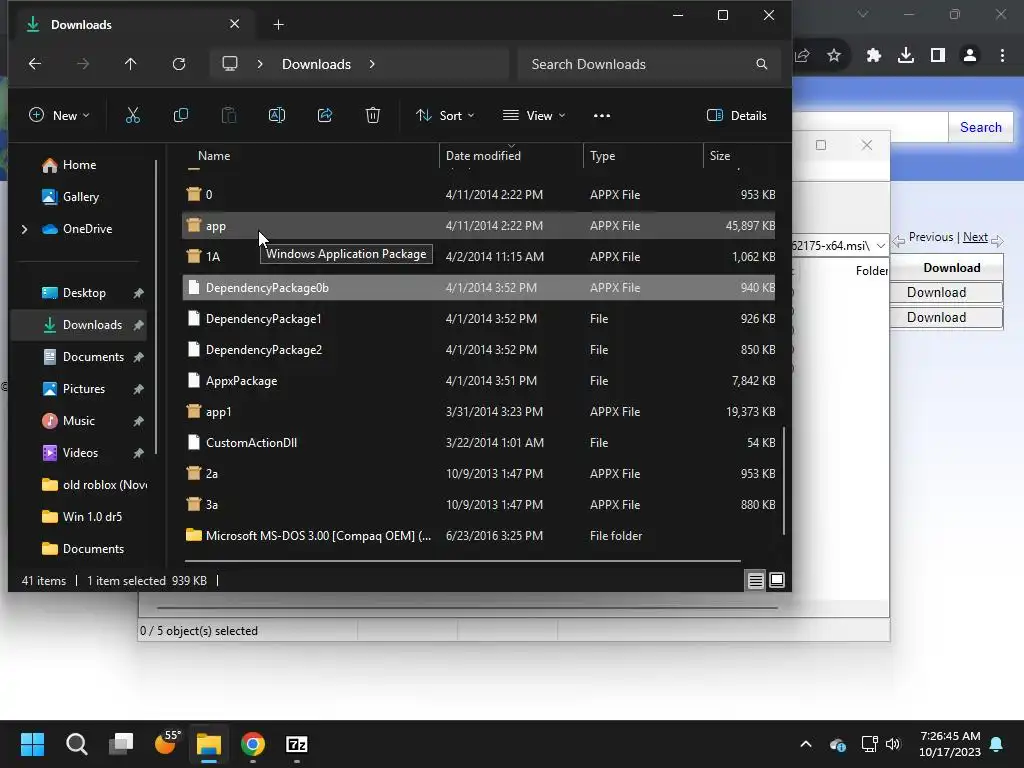Click the Rename icon in toolbar

click(x=277, y=116)
